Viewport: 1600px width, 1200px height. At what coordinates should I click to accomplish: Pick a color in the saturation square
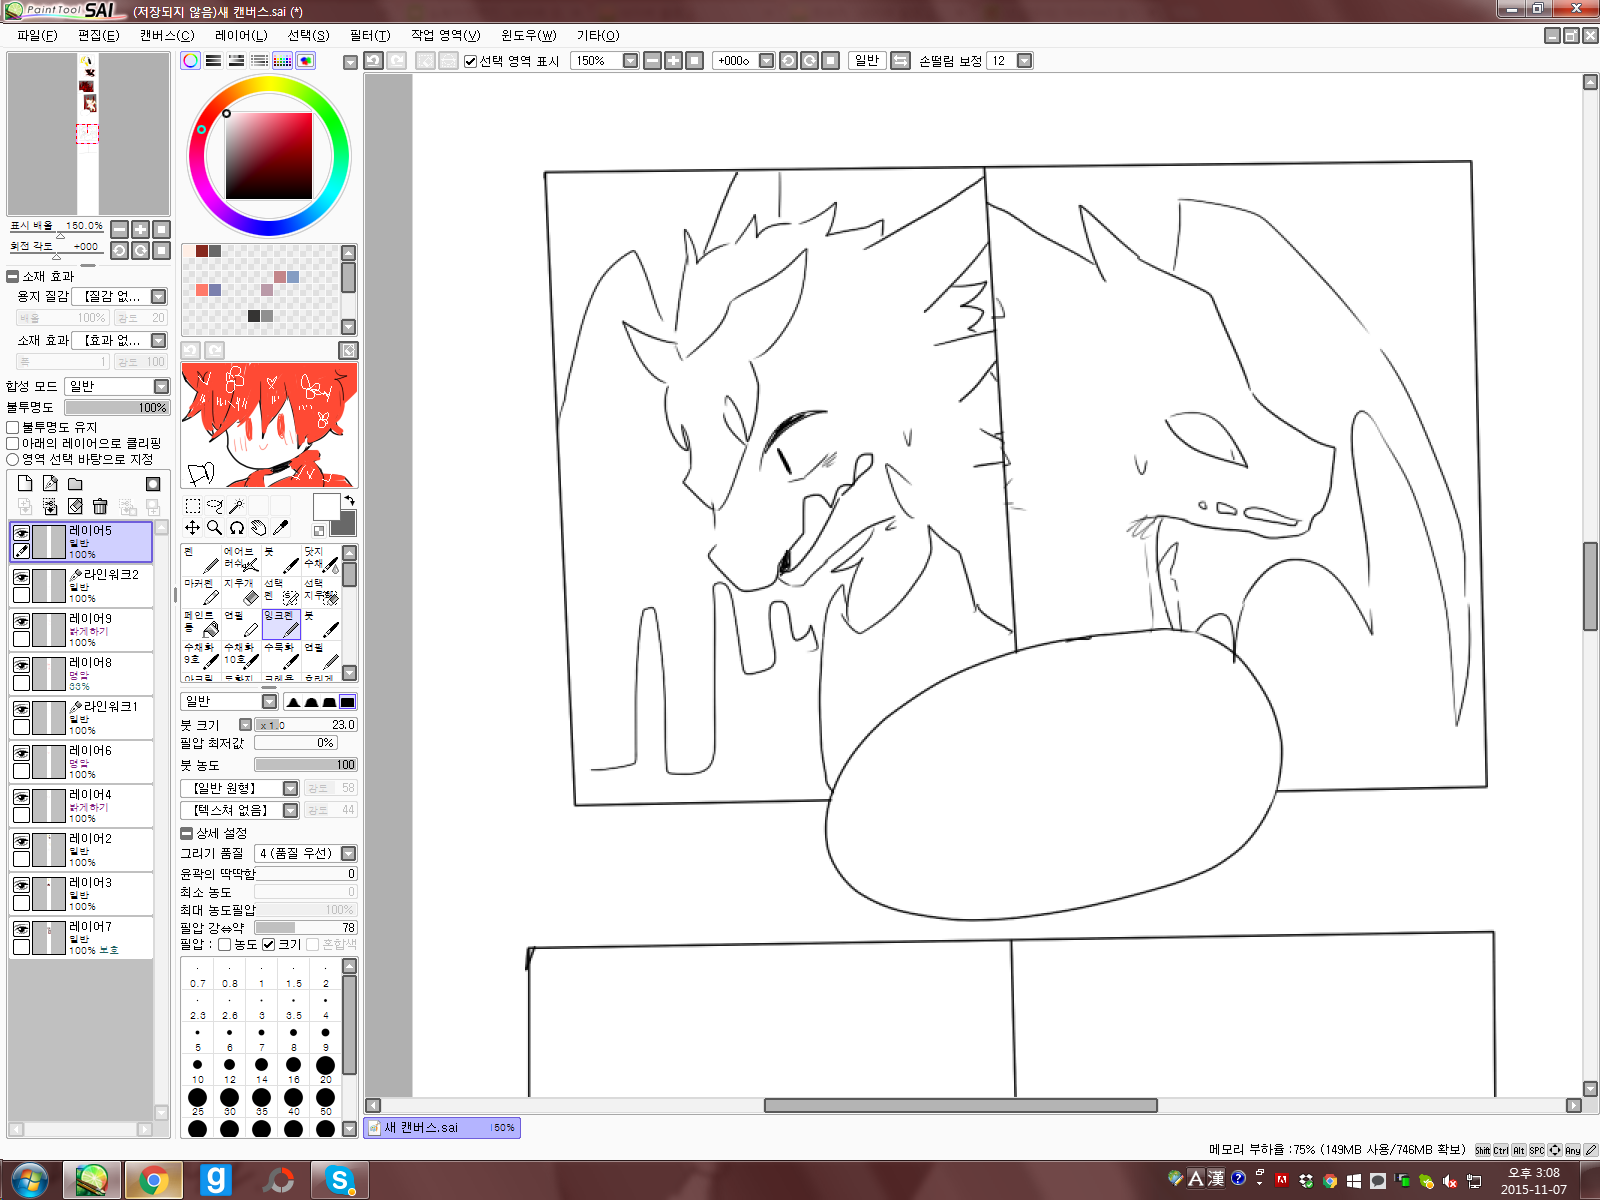coord(269,156)
